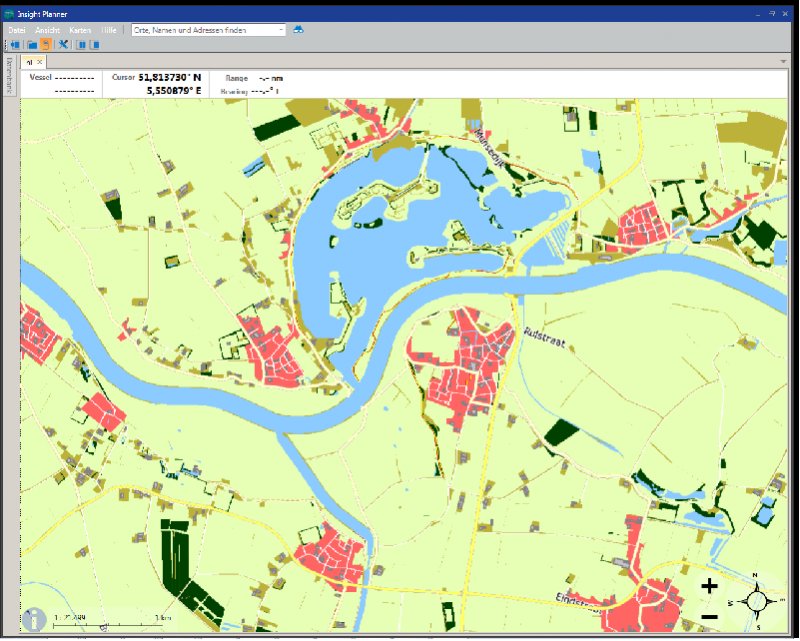Image resolution: width=800 pixels, height=641 pixels.
Task: Toggle the highlighted orange toolbar button
Action: [x=46, y=45]
